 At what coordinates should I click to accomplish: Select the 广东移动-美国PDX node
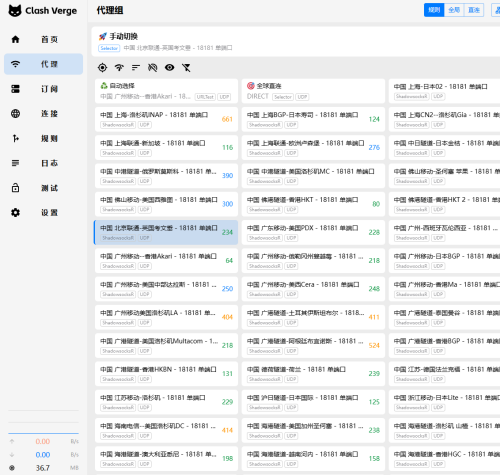(313, 233)
